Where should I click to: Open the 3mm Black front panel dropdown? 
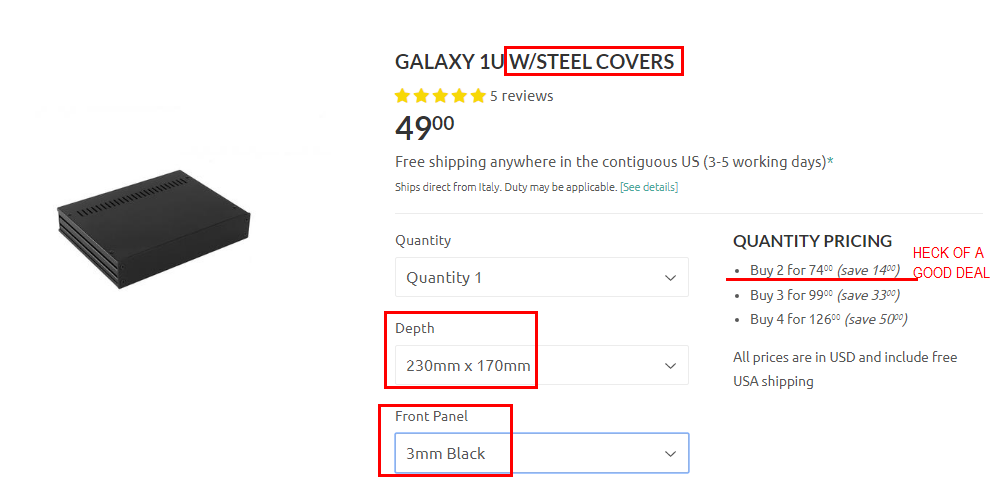541,453
